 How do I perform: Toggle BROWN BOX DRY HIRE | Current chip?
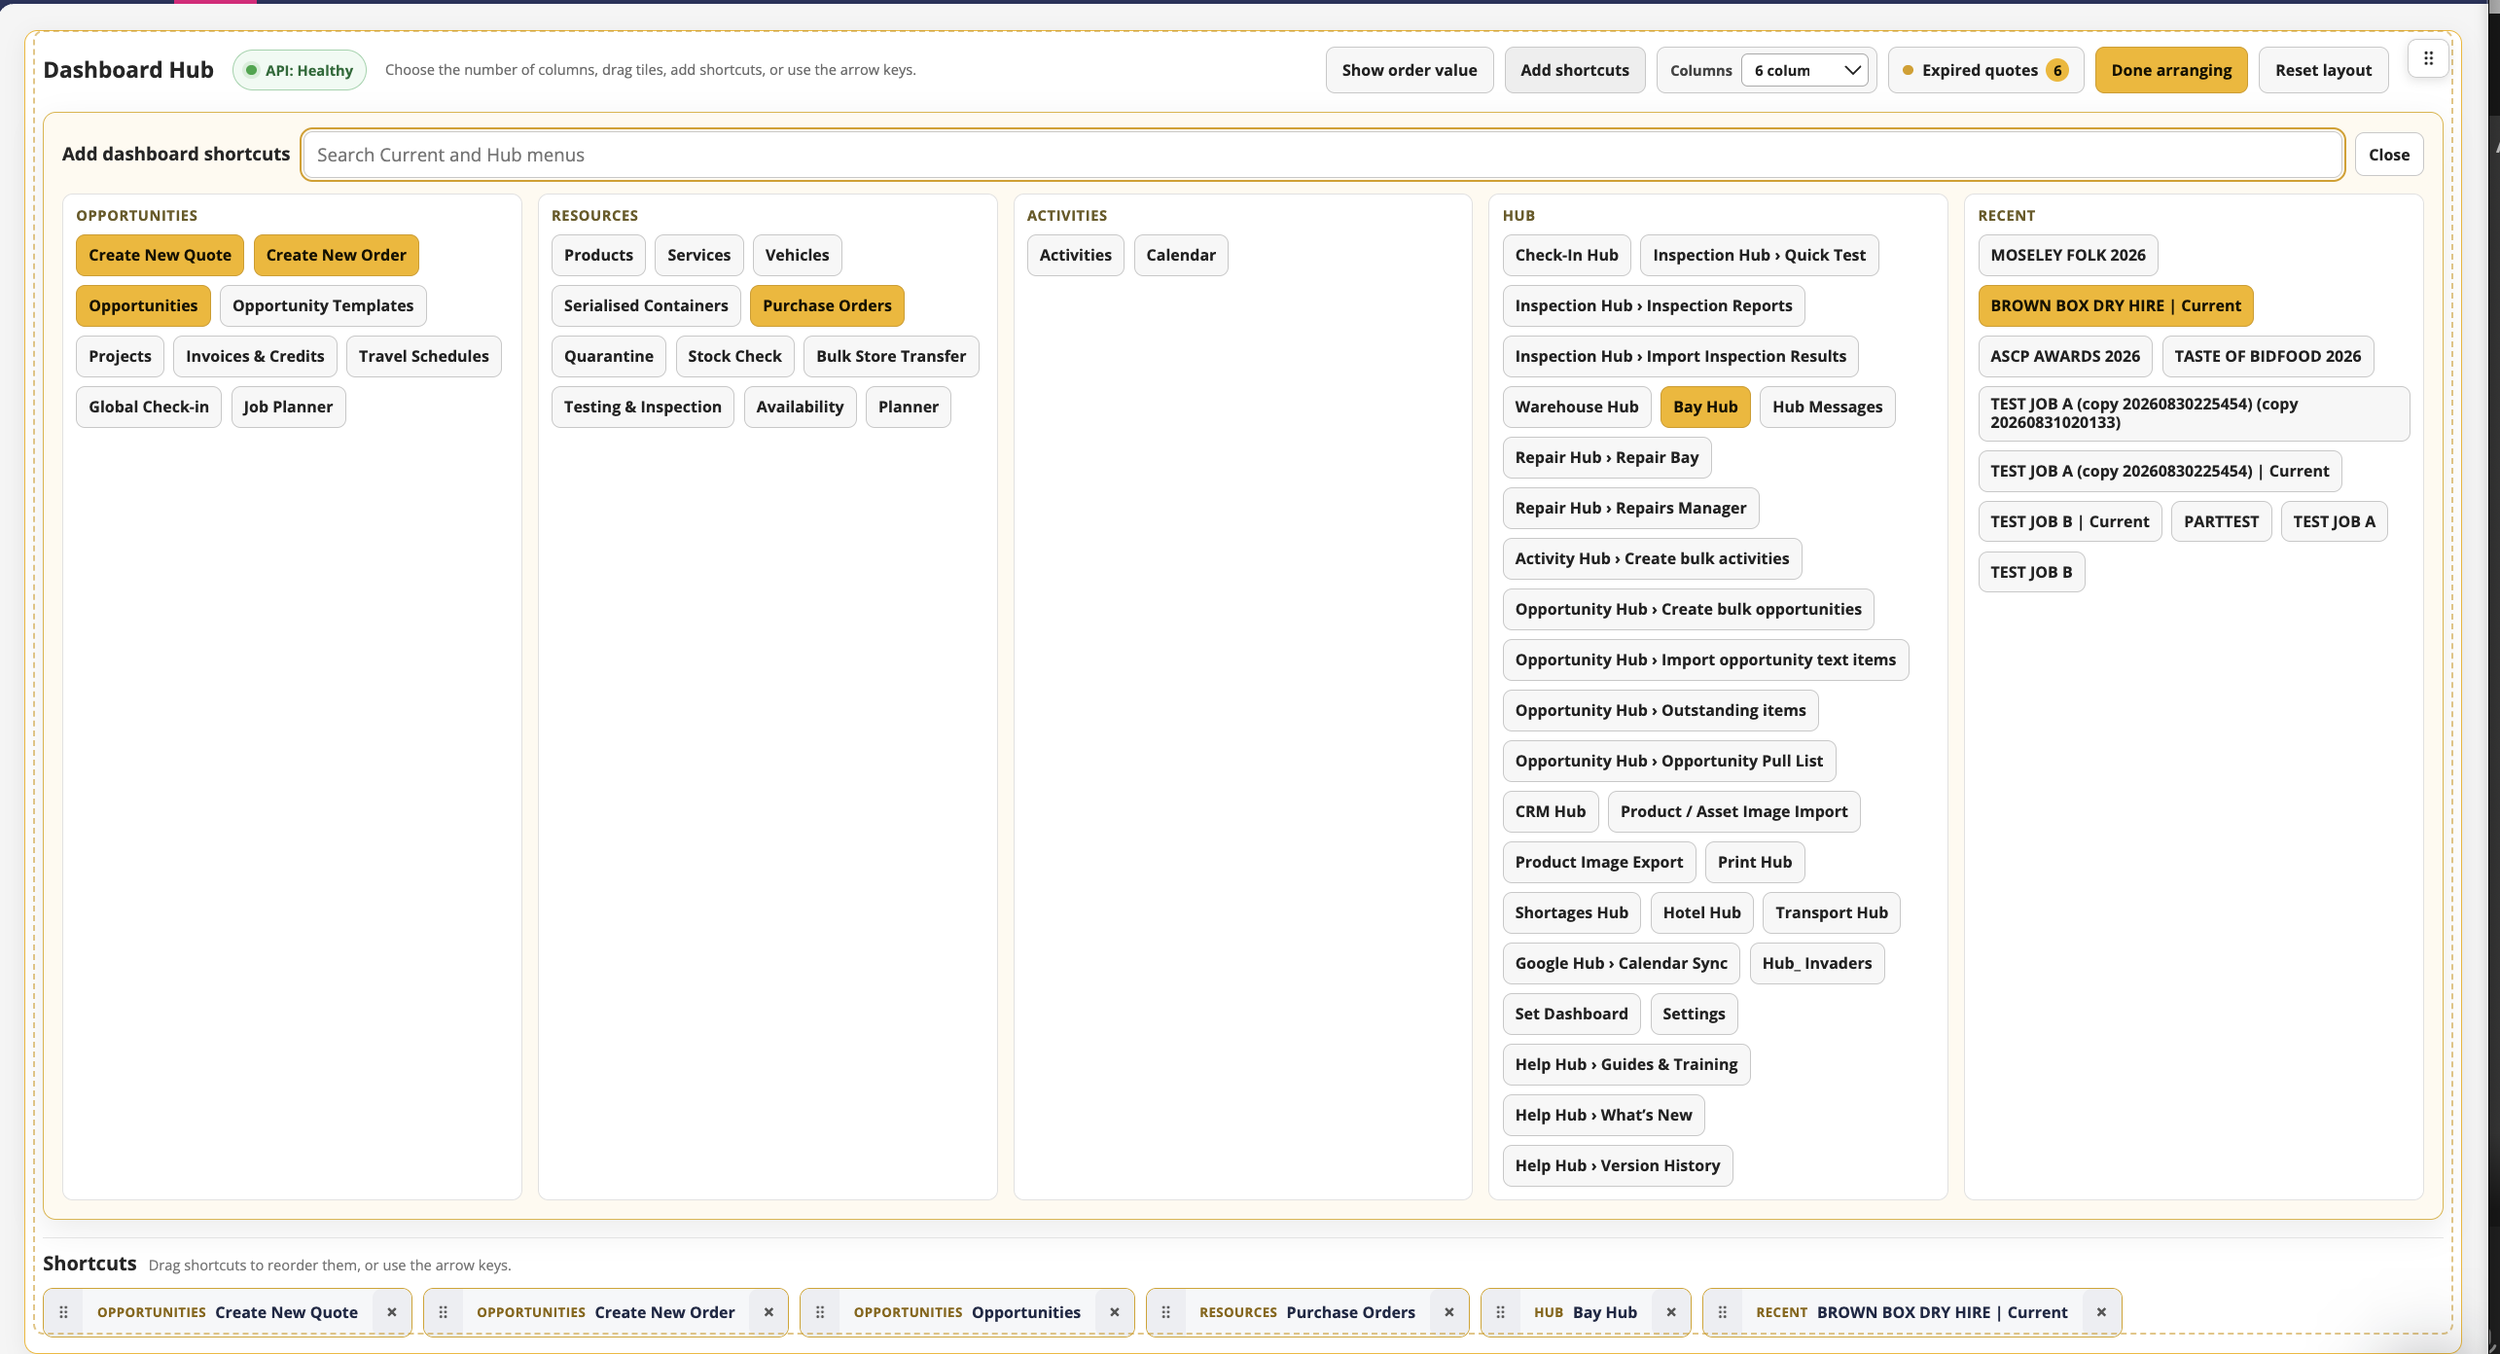pyautogui.click(x=2115, y=305)
